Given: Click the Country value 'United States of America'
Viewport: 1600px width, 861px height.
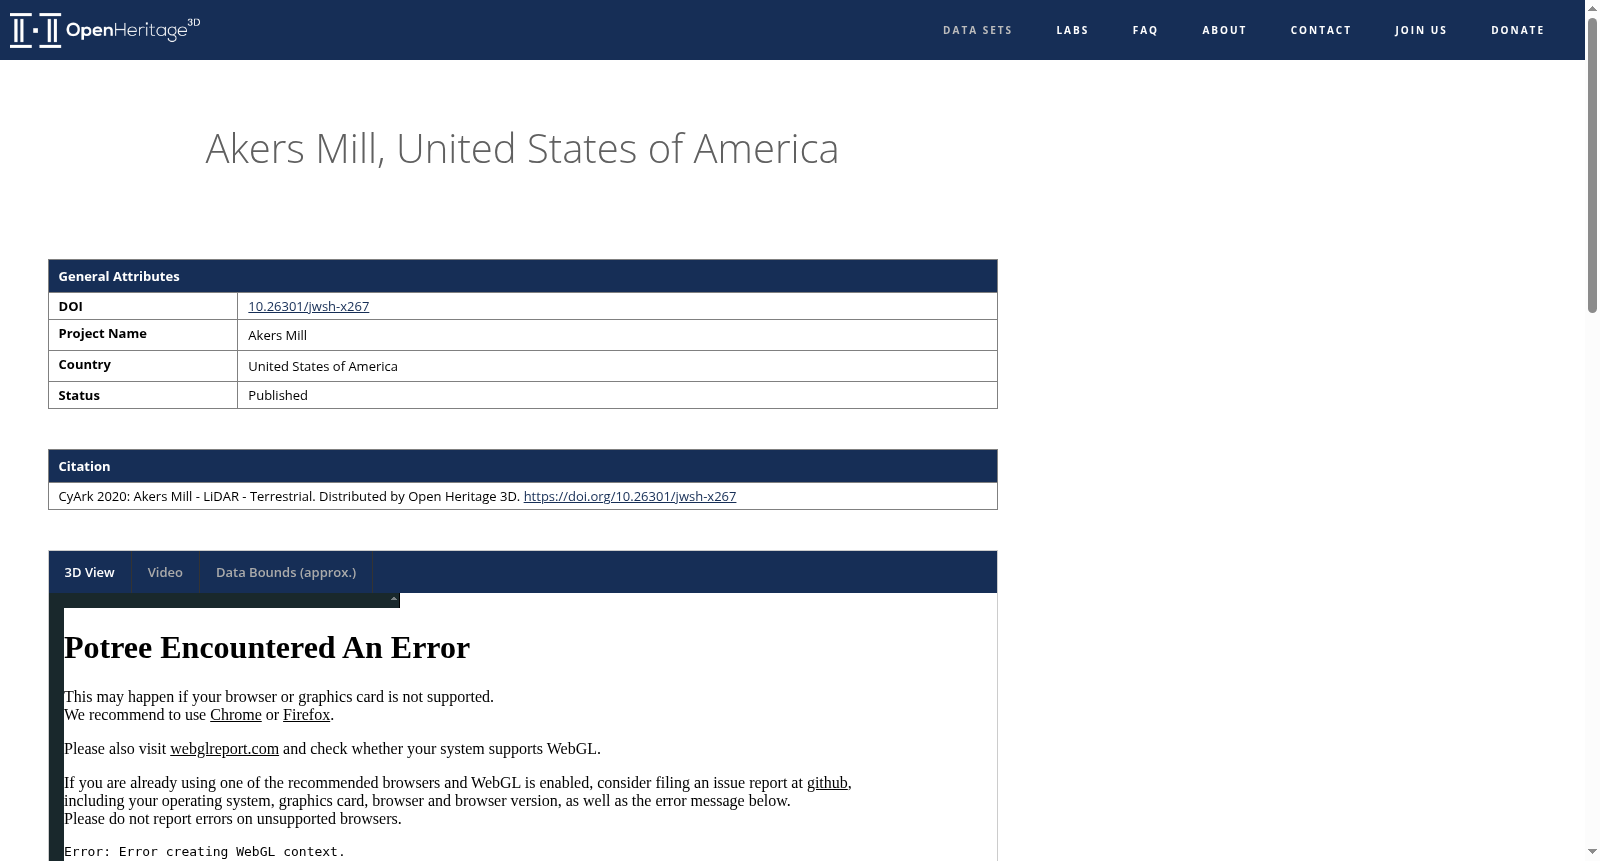Looking at the screenshot, I should [x=323, y=366].
